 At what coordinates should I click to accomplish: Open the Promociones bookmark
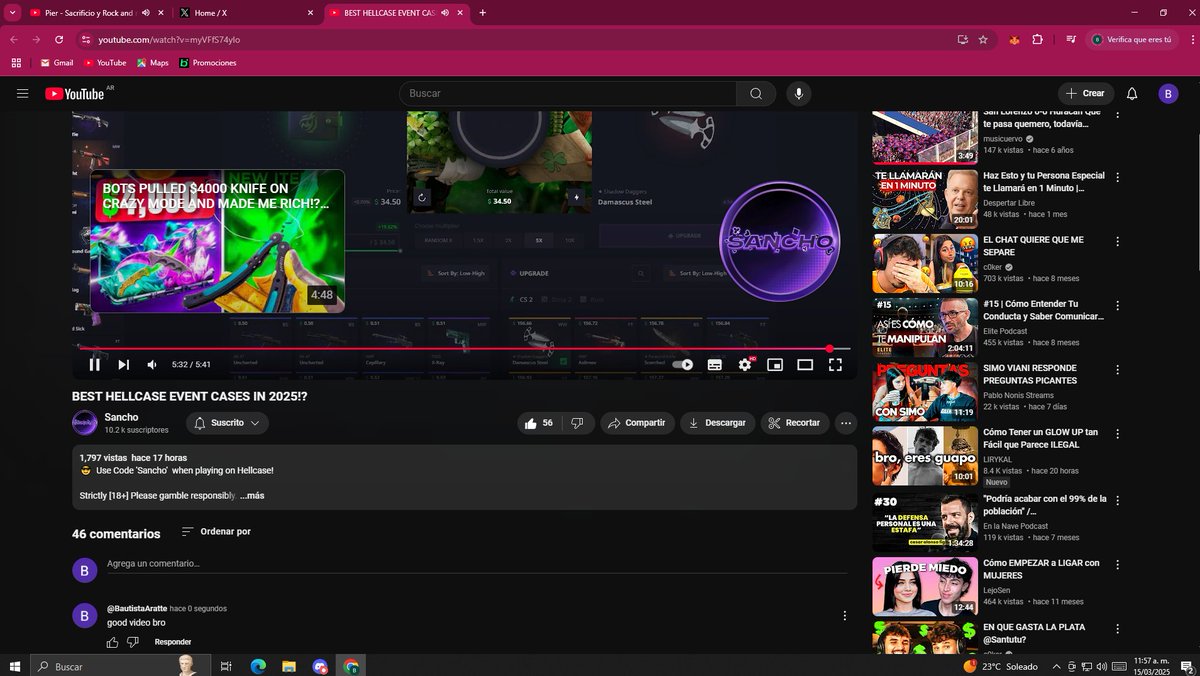coord(208,62)
